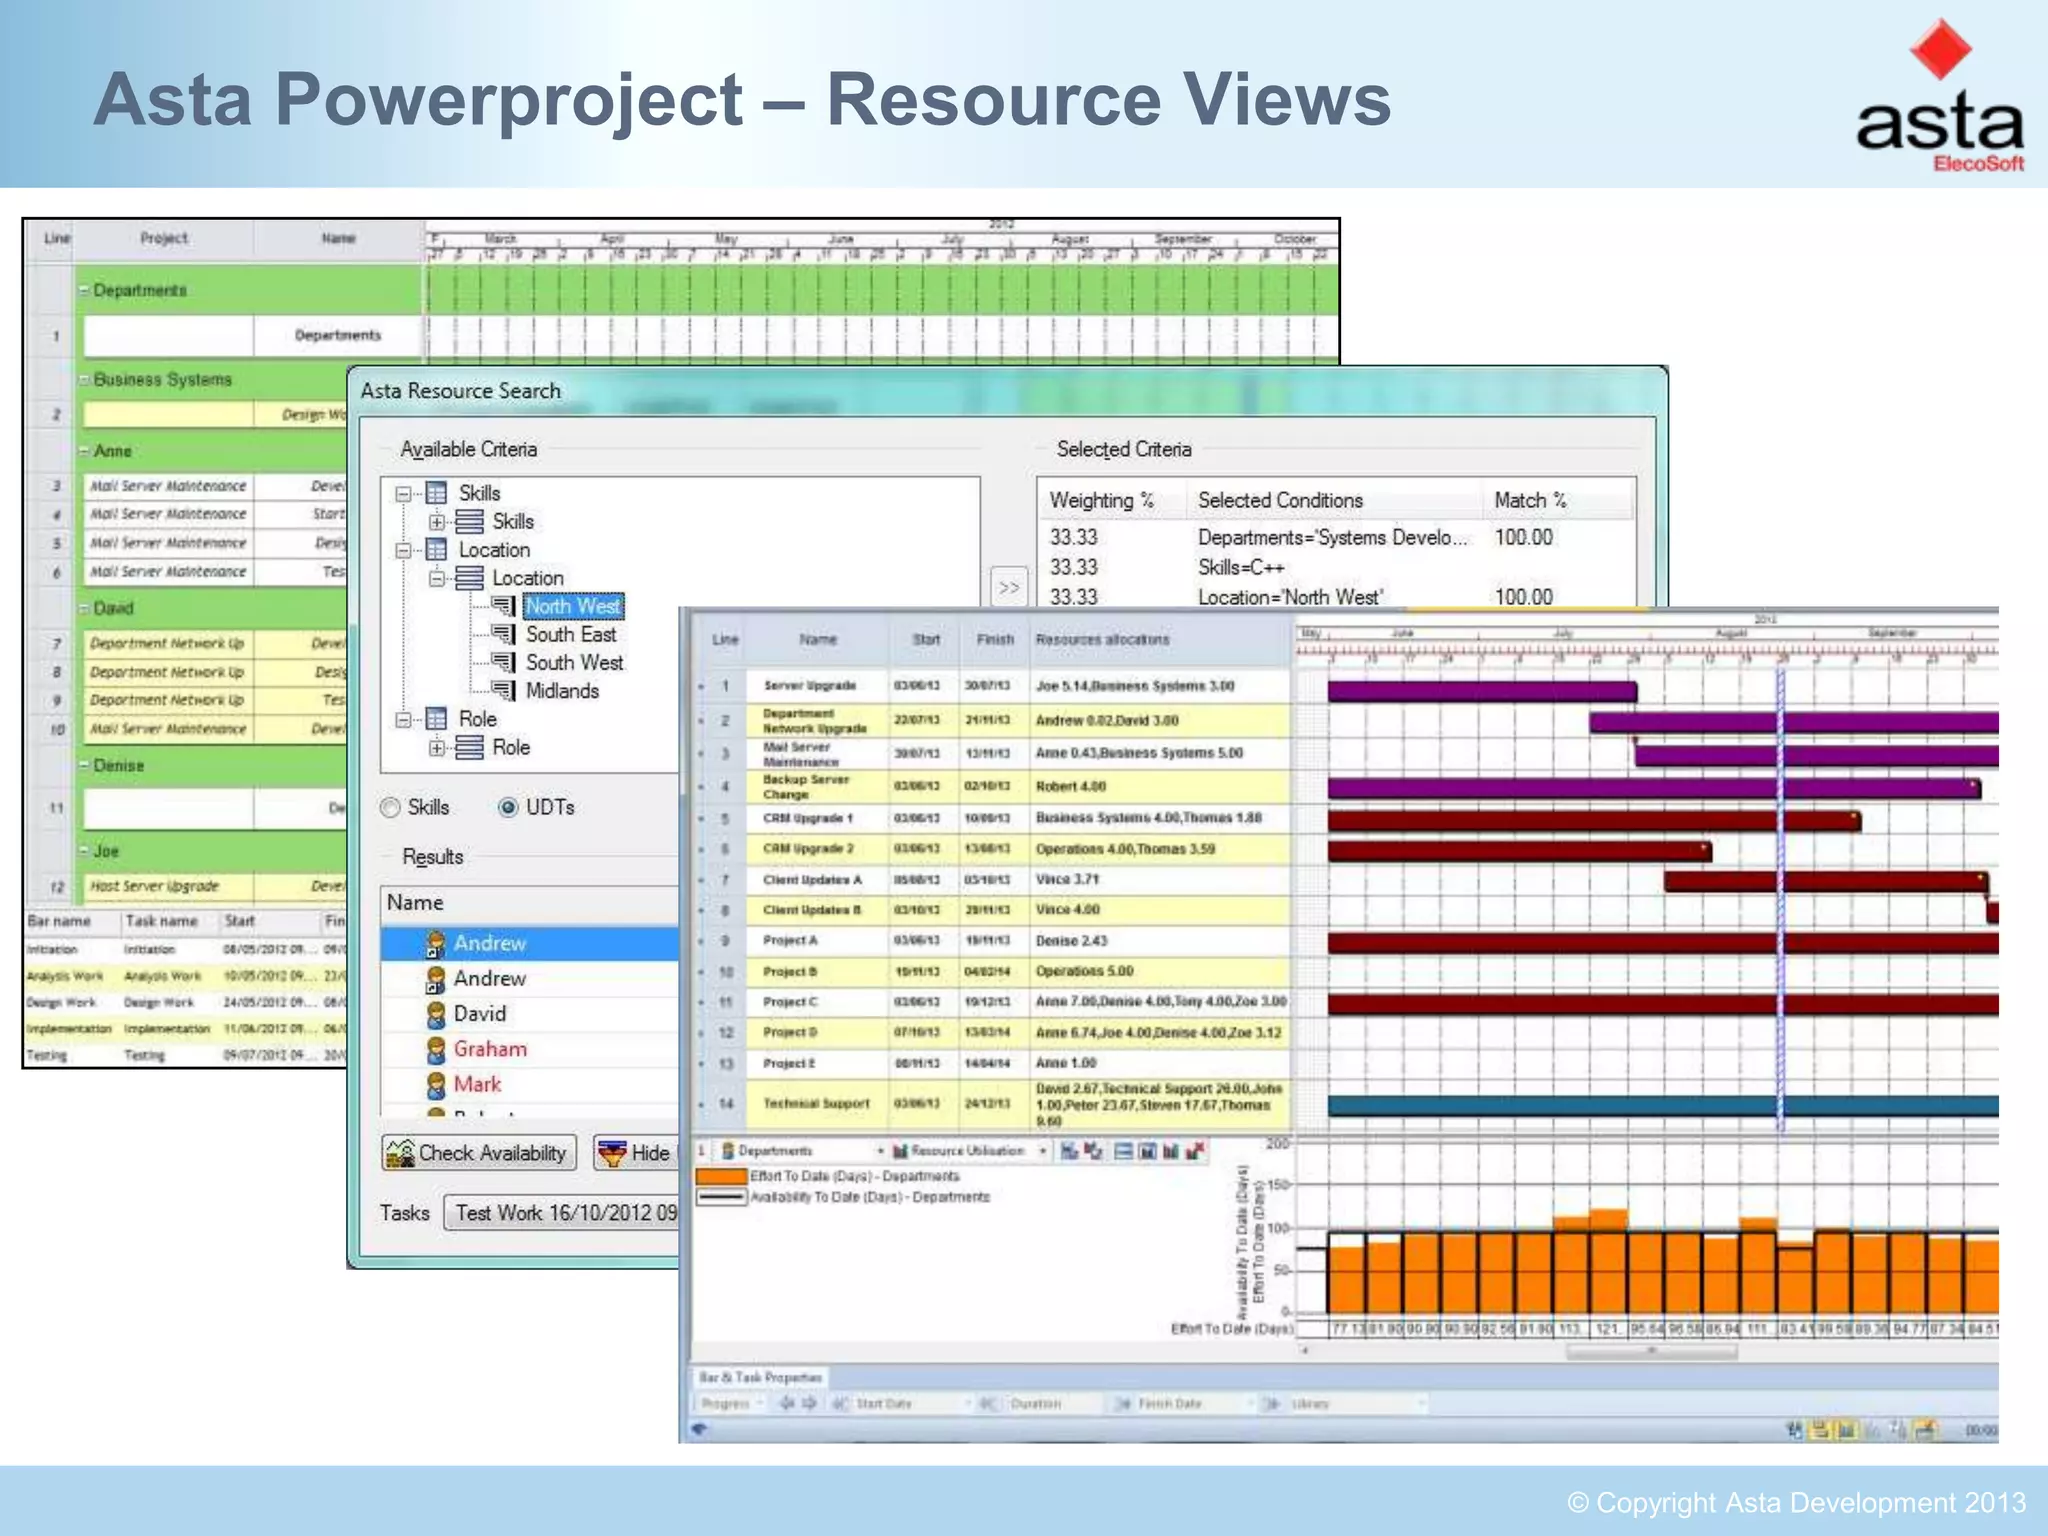Select the Skills=C++ condition row

pyautogui.click(x=1336, y=567)
